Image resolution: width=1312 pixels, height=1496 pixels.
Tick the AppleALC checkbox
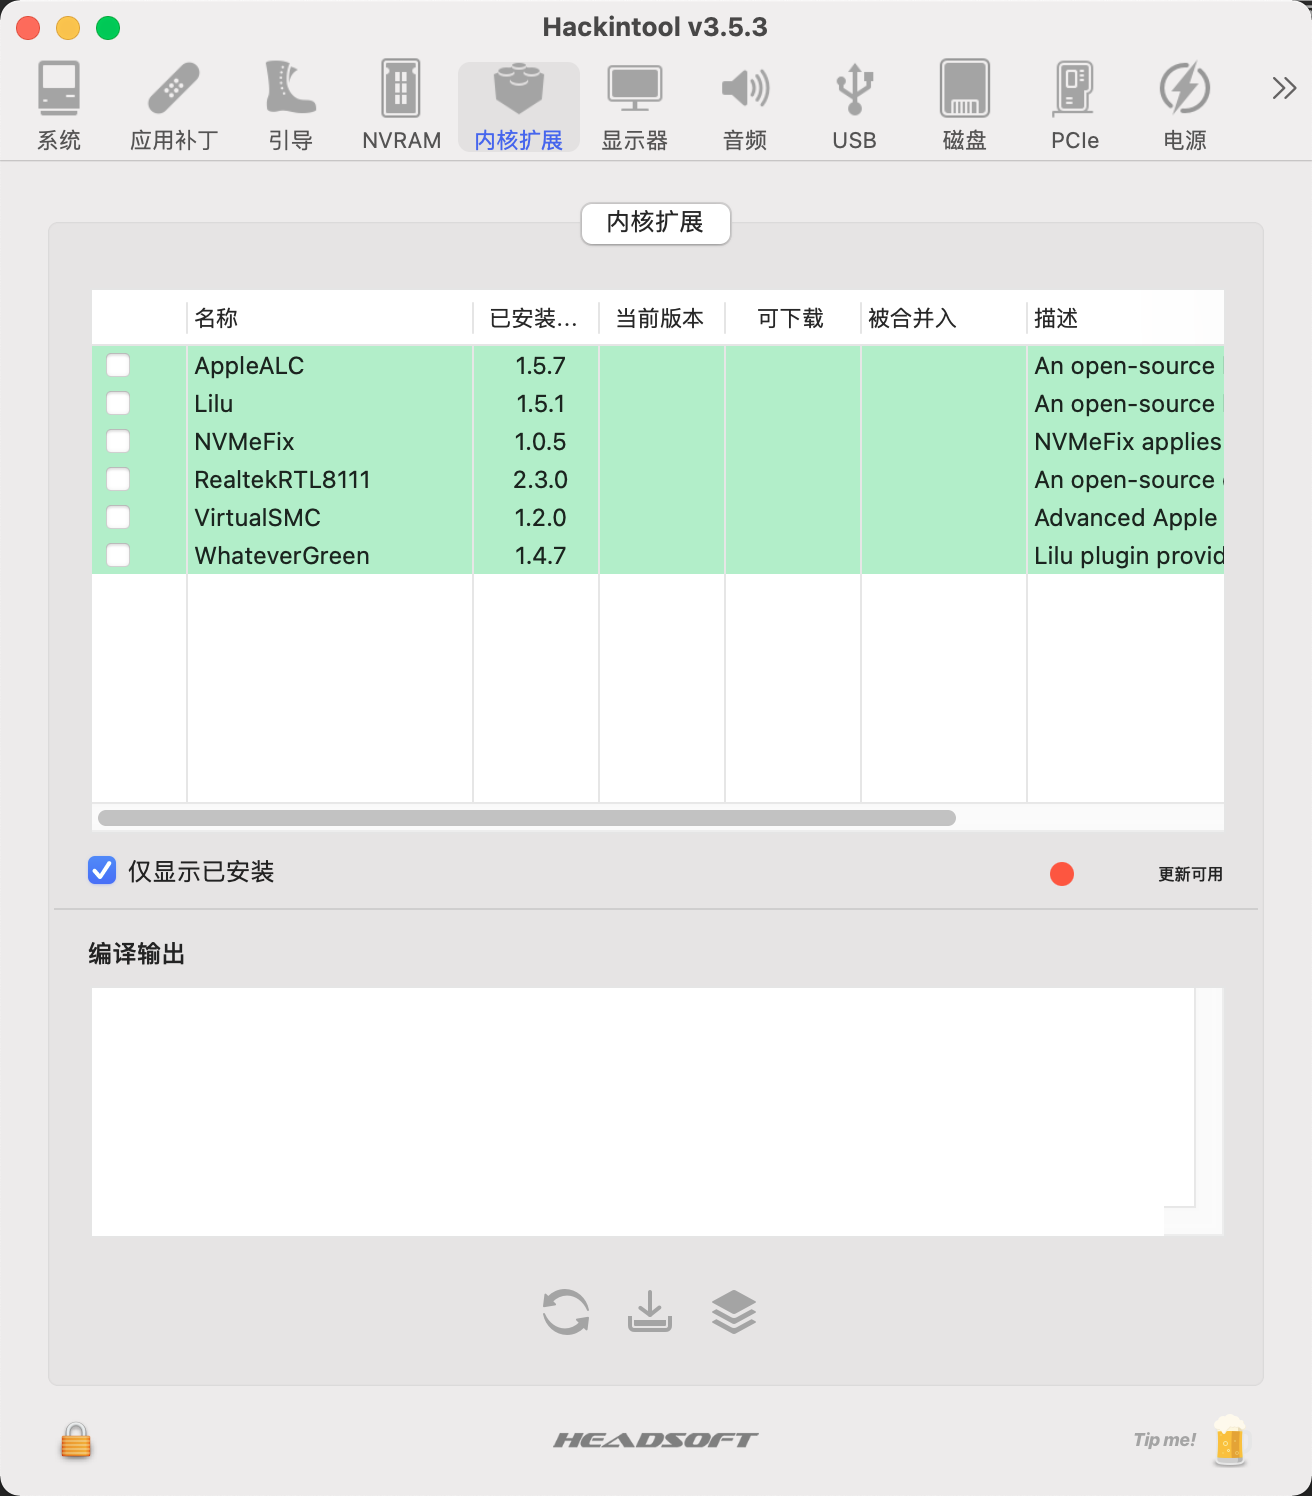click(x=118, y=365)
